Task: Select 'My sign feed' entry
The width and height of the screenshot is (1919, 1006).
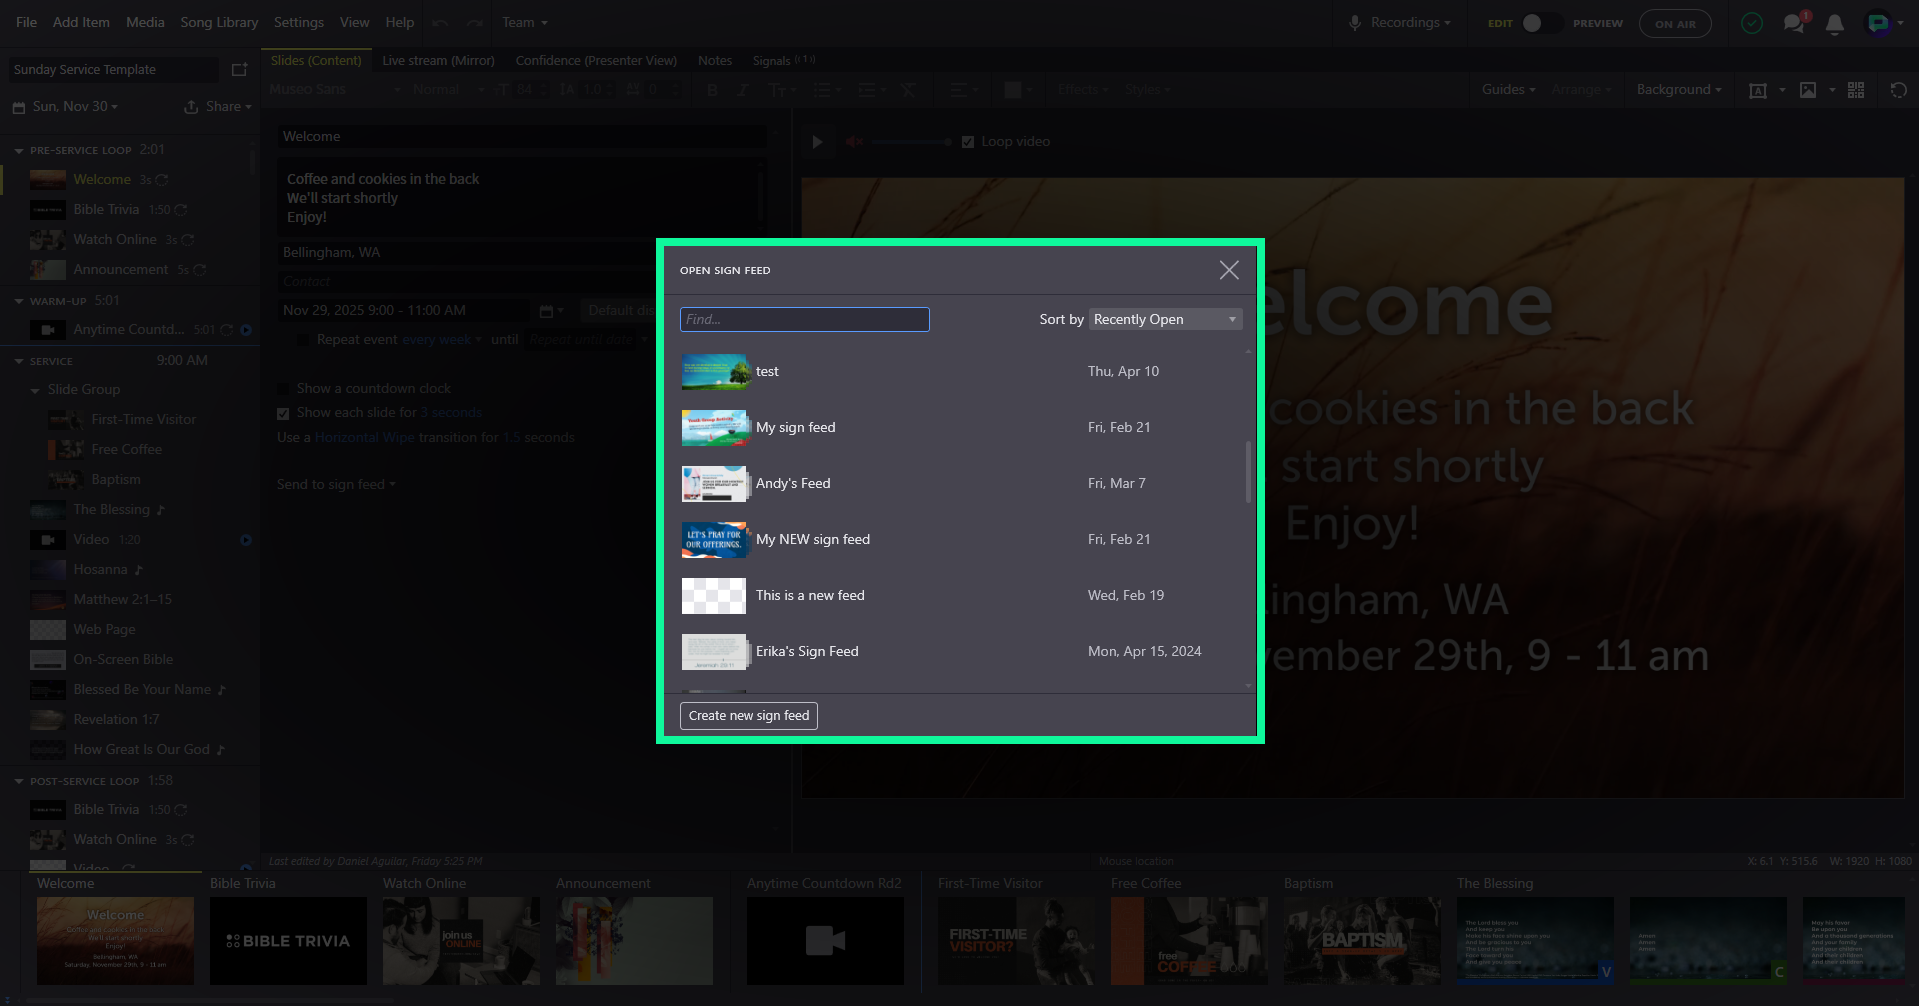Action: (960, 427)
